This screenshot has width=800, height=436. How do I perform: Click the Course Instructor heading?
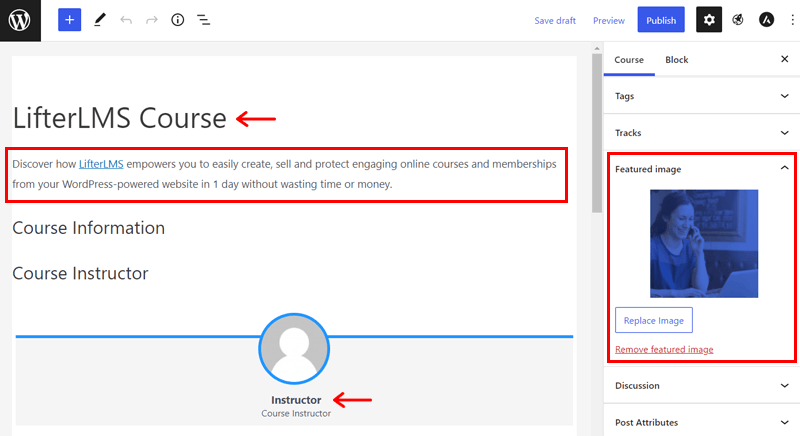point(80,273)
